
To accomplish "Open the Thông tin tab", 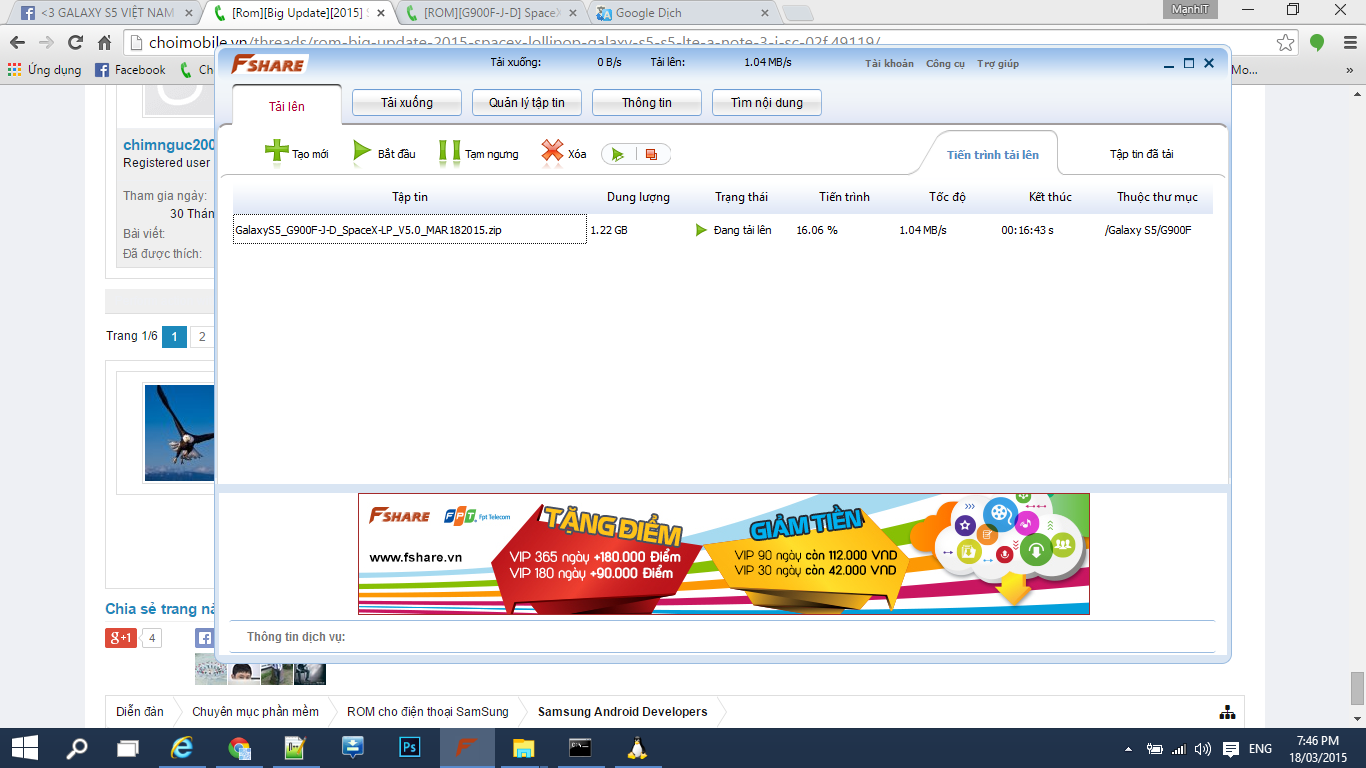I will pyautogui.click(x=647, y=103).
